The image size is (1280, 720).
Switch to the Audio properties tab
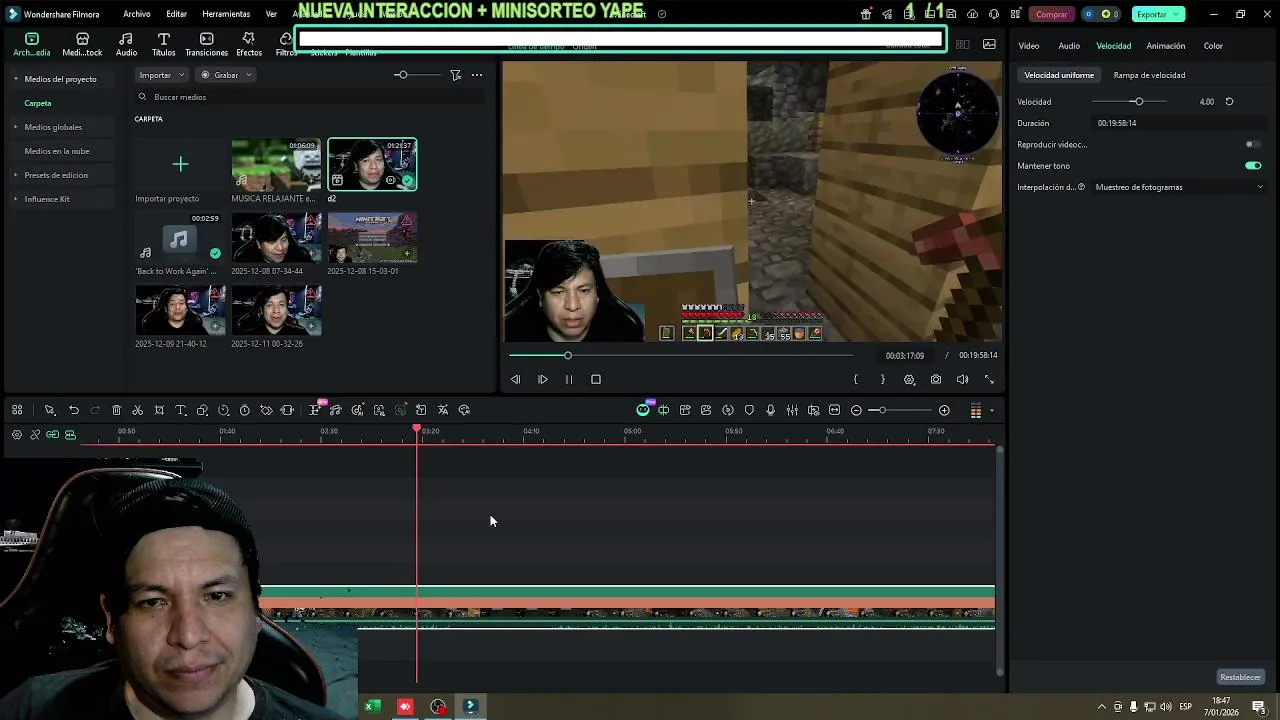[x=1069, y=46]
